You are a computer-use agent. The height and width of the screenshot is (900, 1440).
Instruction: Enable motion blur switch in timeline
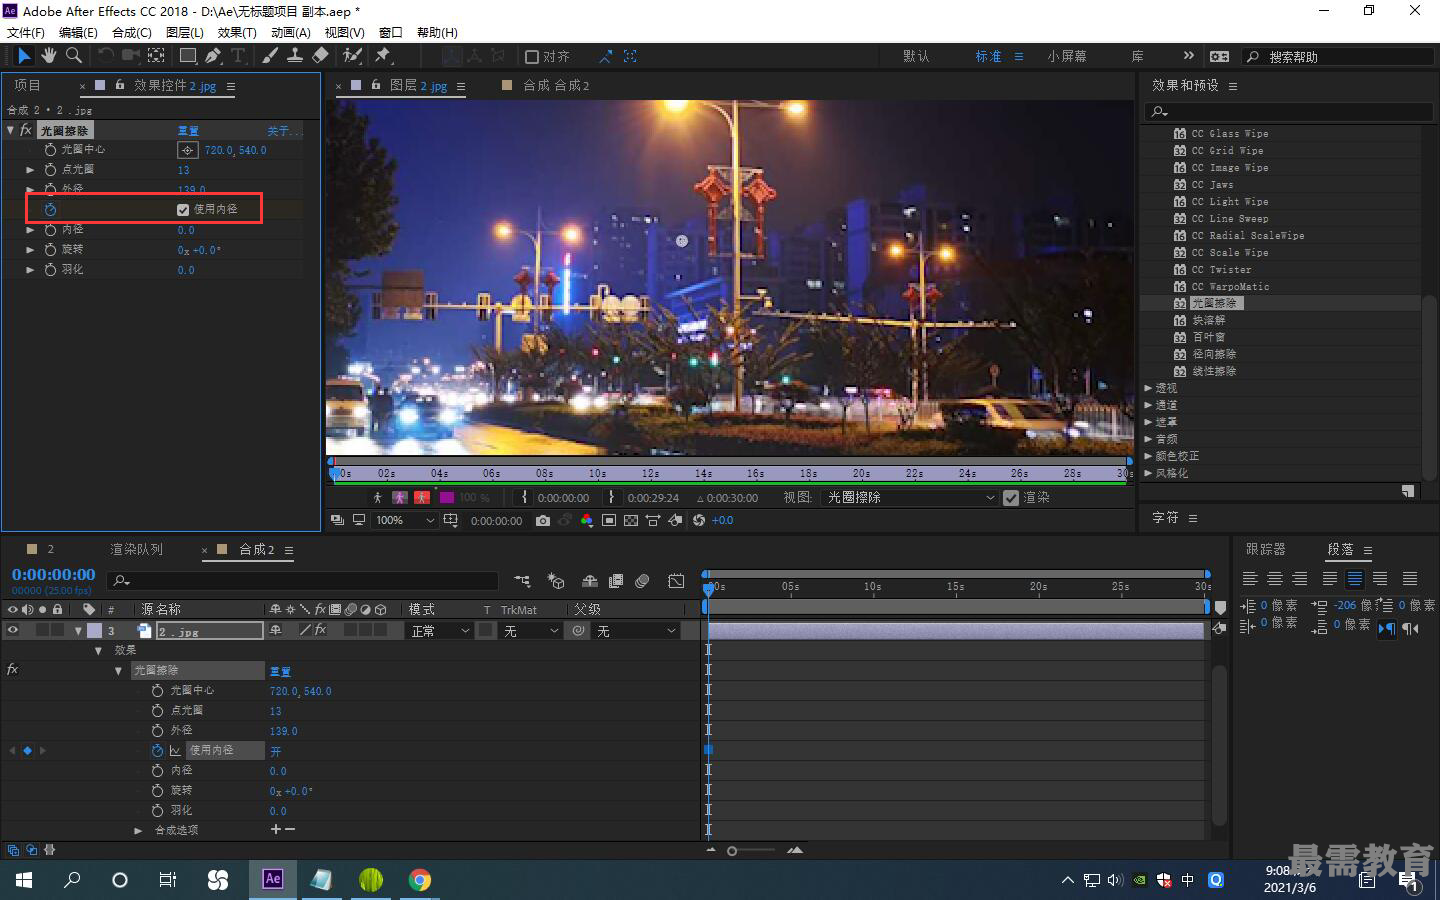click(642, 581)
